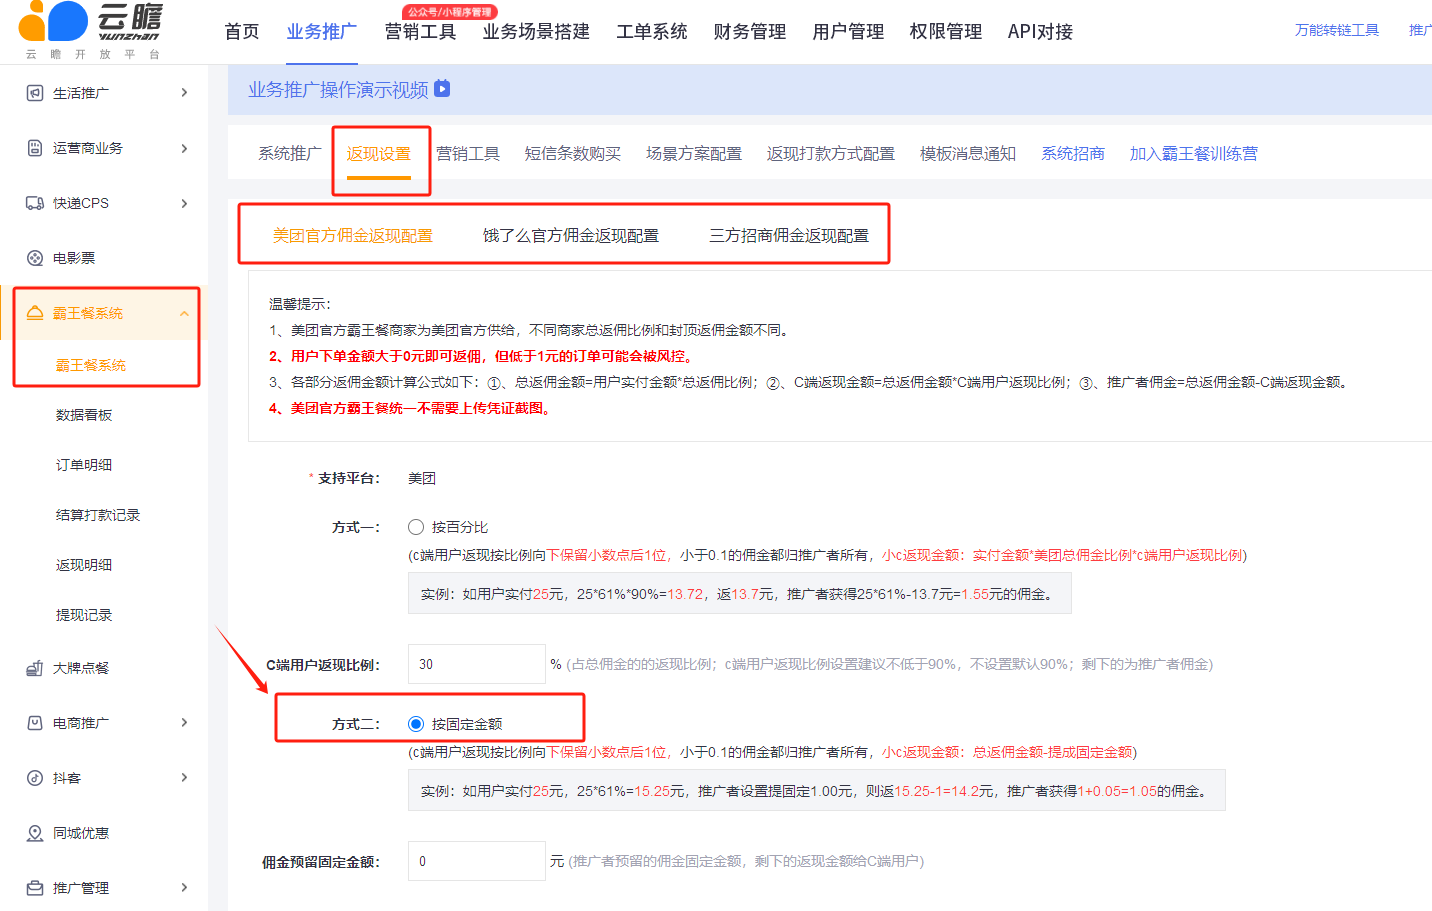Open 工单系统 menu
This screenshot has width=1432, height=911.
point(652,32)
